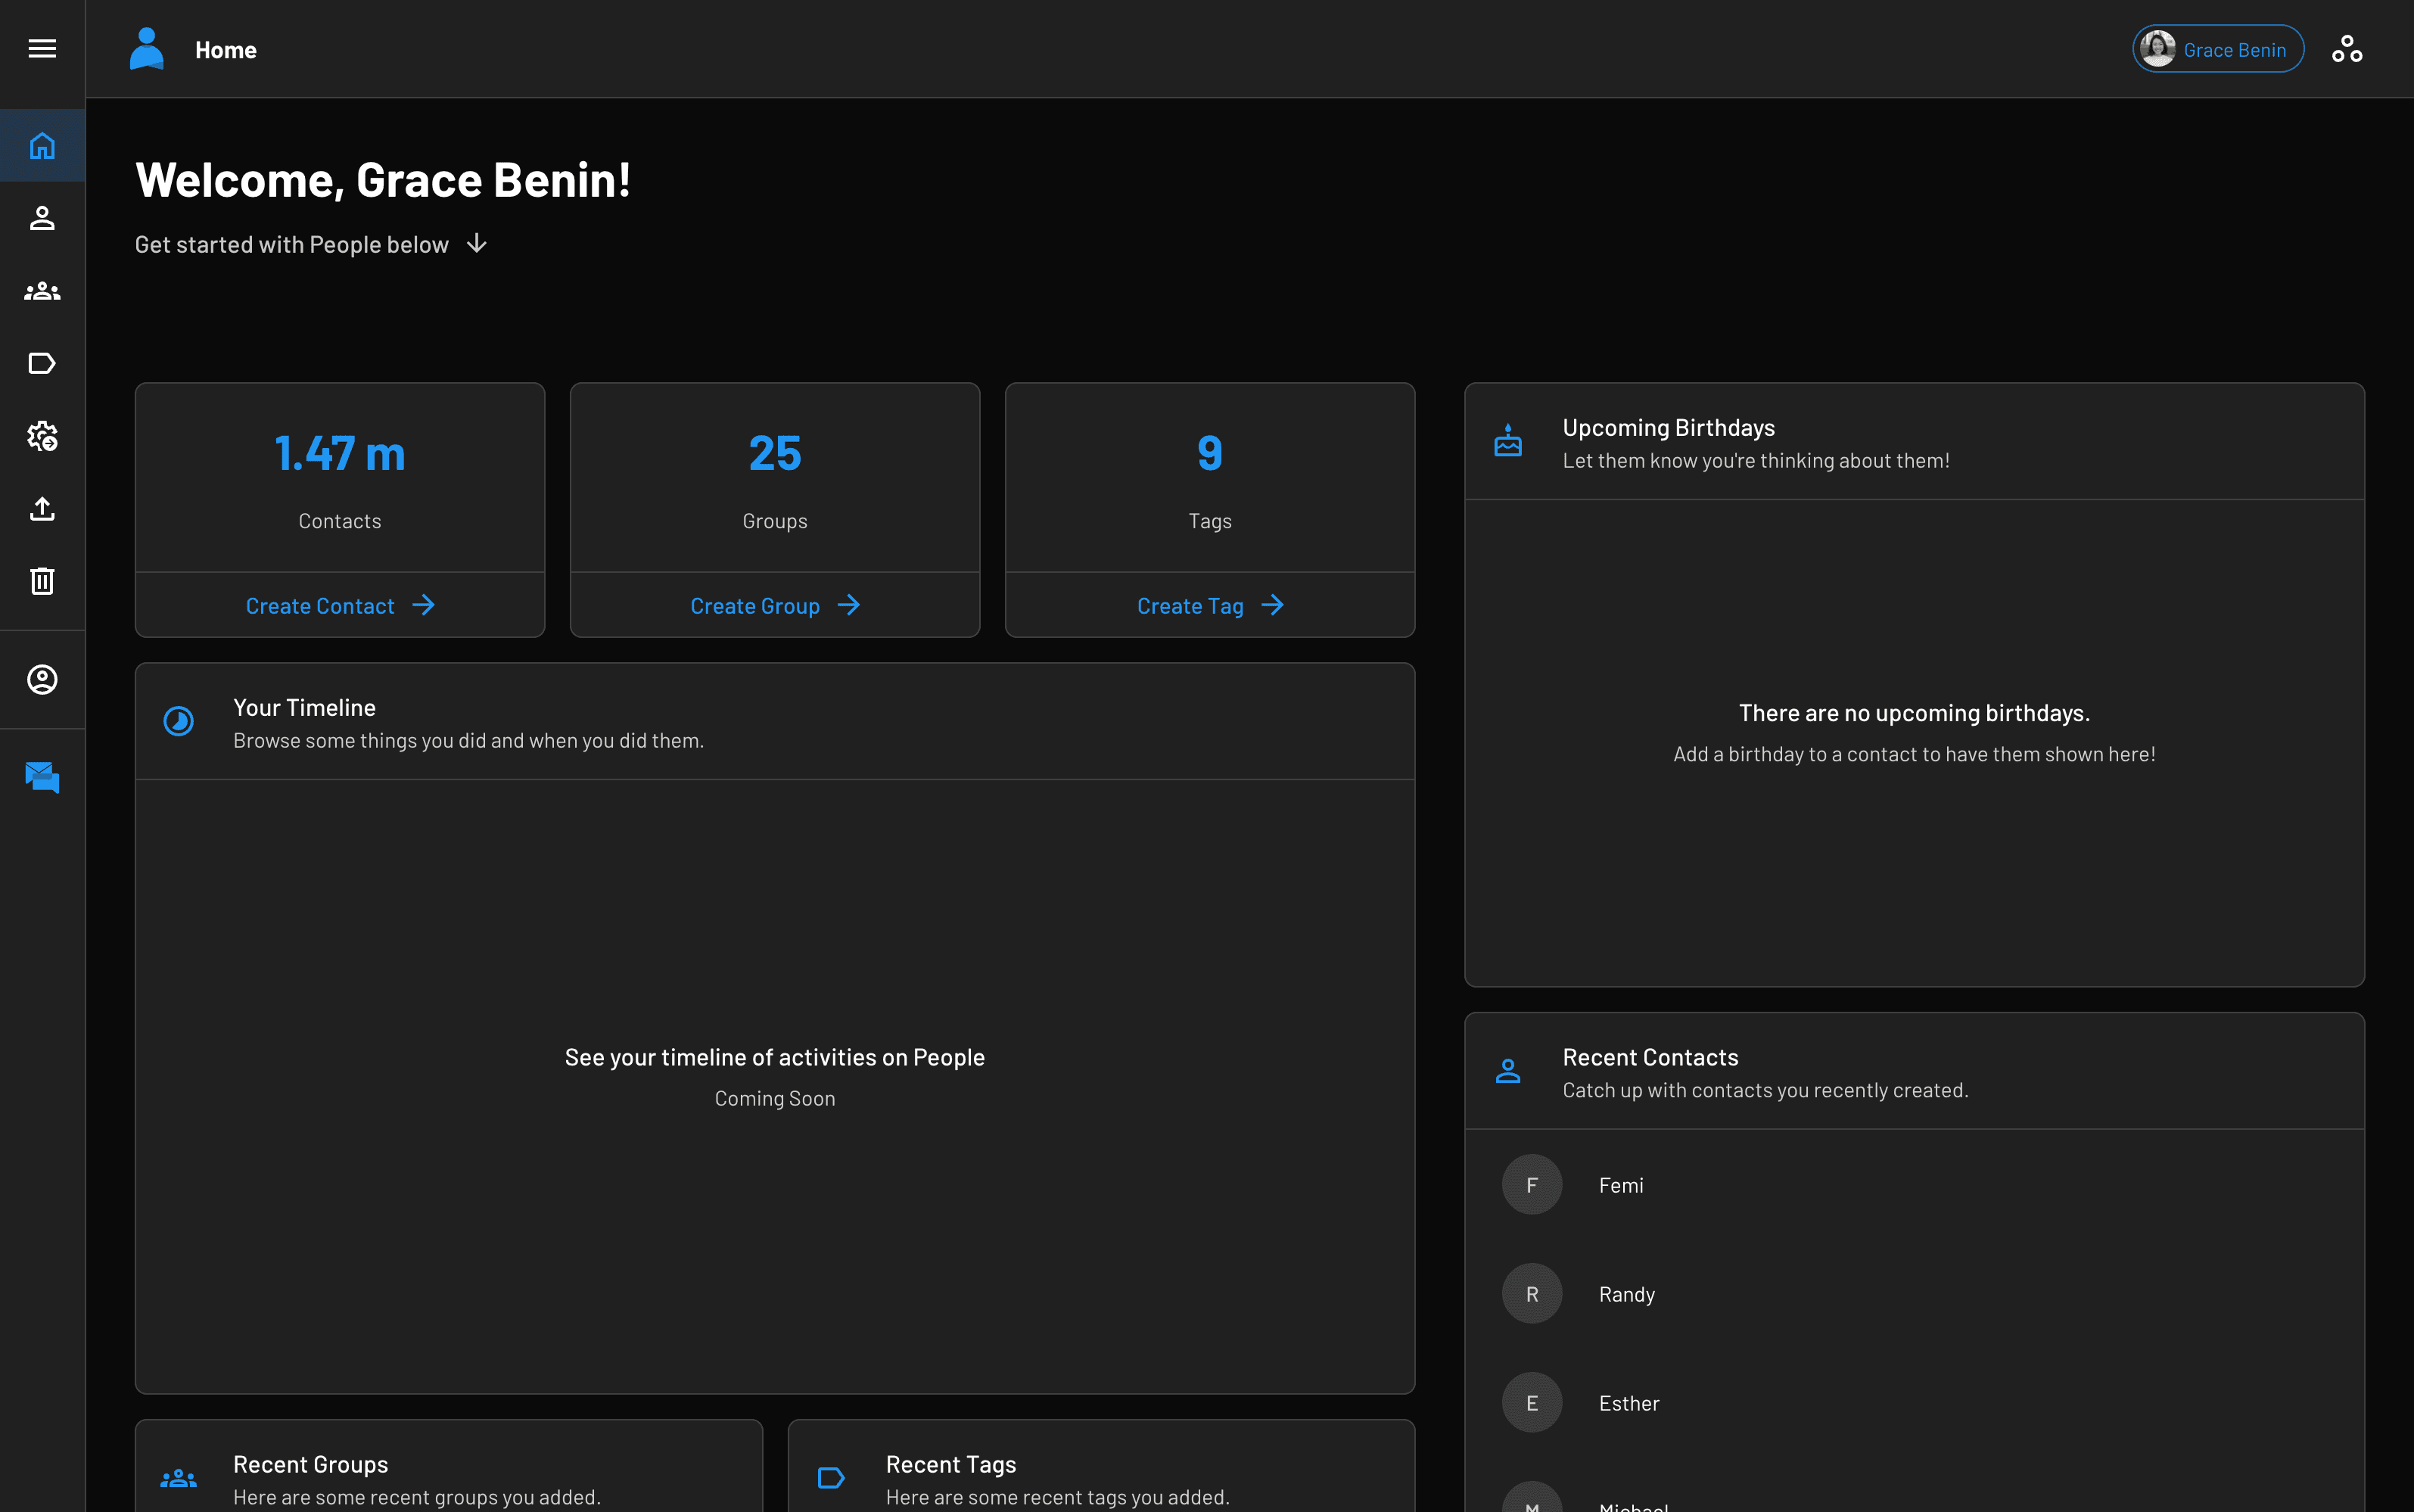Screen dimensions: 2414x1512
Task: Open the merge and fix settings icon
Action: (x=42, y=436)
